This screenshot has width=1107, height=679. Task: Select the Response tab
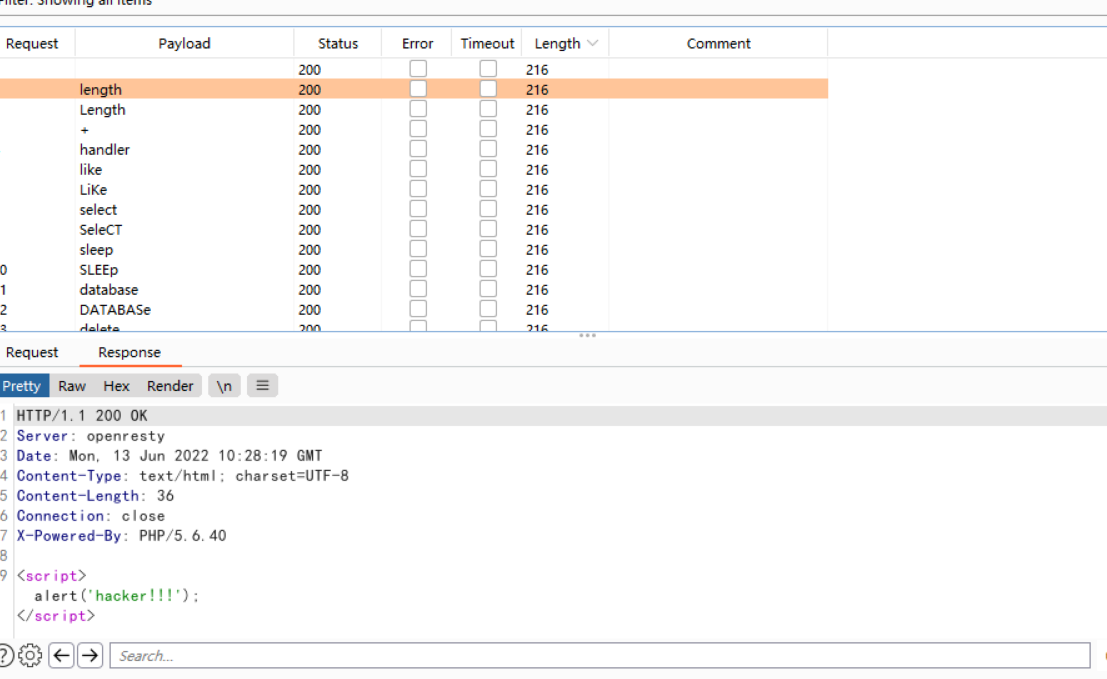(x=130, y=352)
